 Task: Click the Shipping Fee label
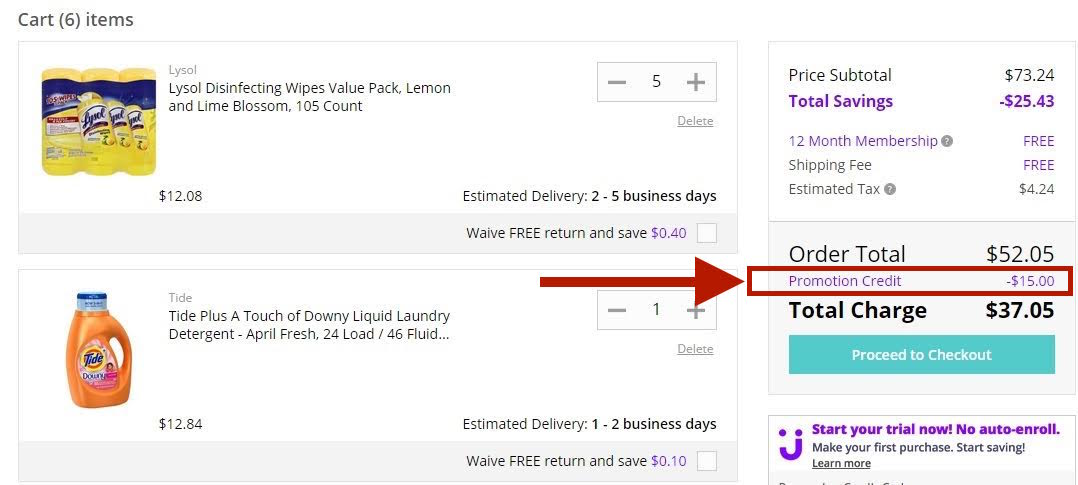tap(830, 165)
